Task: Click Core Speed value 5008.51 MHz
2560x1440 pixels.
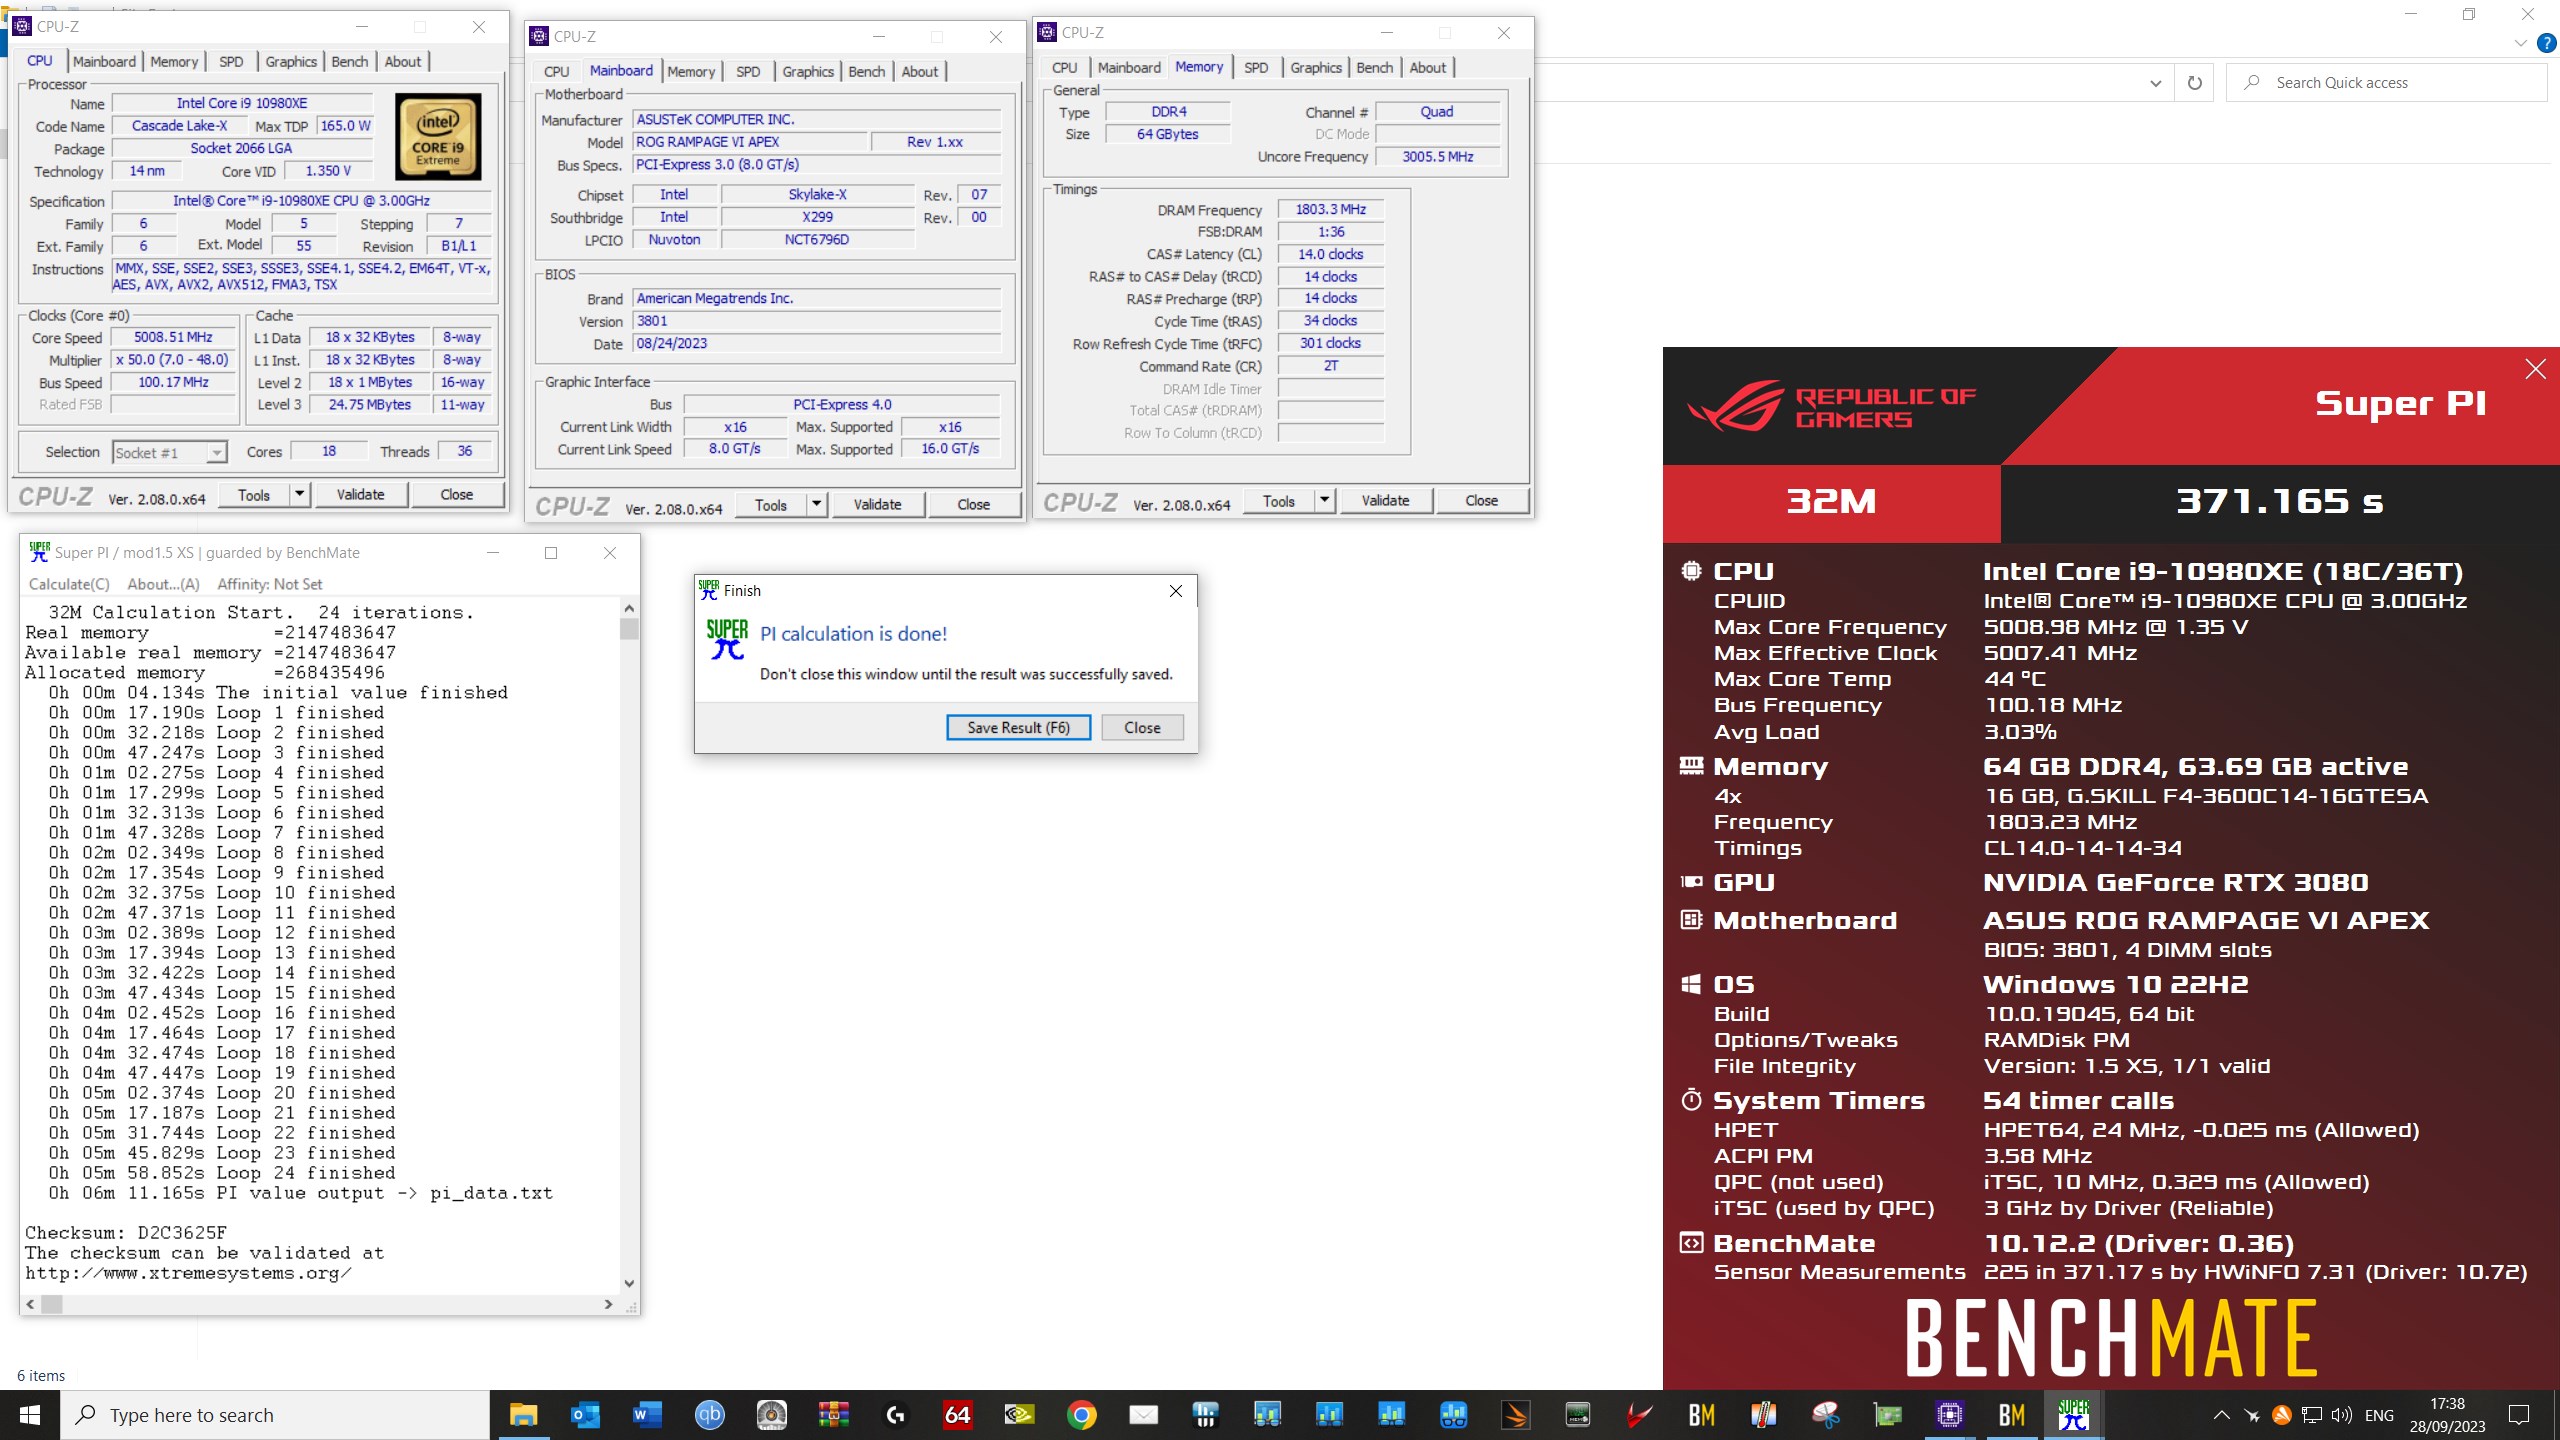Action: pos(173,337)
